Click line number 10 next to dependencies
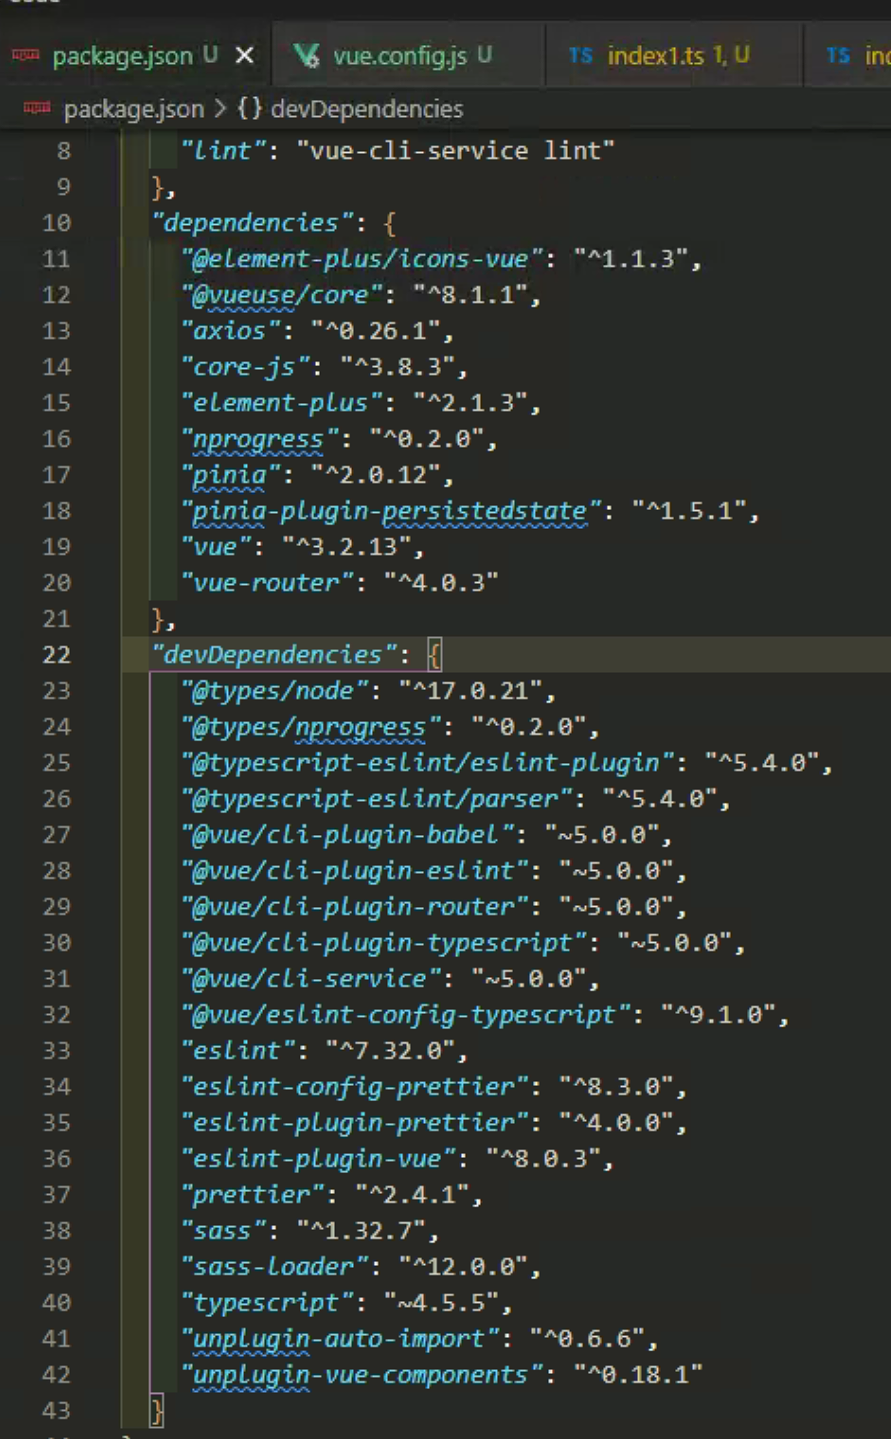Screen dimensions: 891x1439 click(x=56, y=222)
